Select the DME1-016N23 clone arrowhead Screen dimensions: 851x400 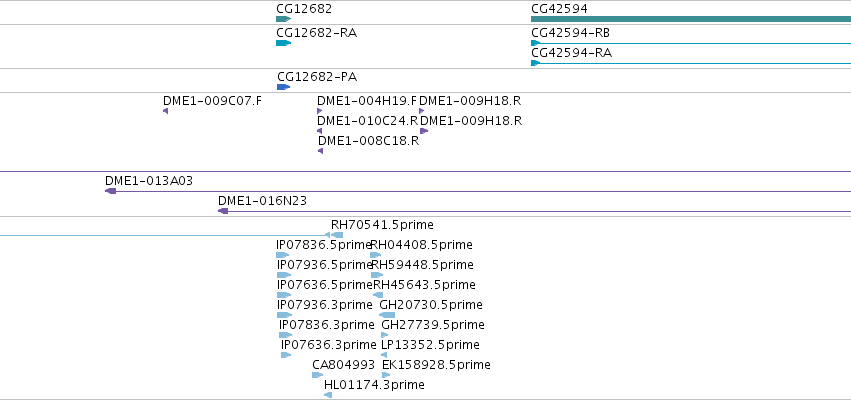[223, 211]
